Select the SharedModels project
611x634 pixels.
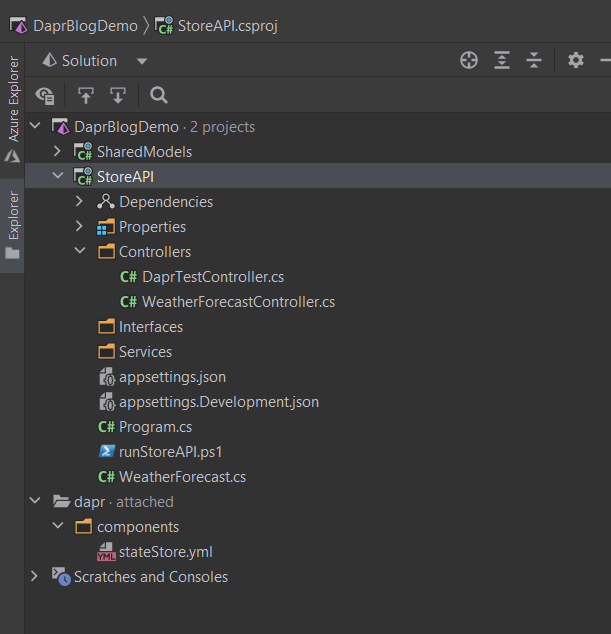tap(318, 152)
